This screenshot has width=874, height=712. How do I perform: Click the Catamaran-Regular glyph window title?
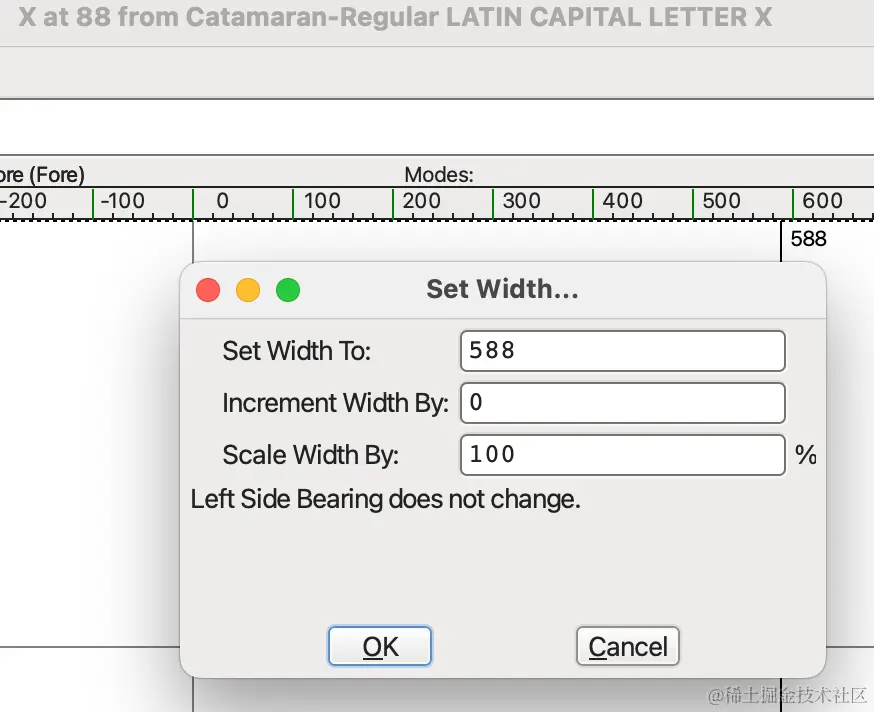[395, 18]
